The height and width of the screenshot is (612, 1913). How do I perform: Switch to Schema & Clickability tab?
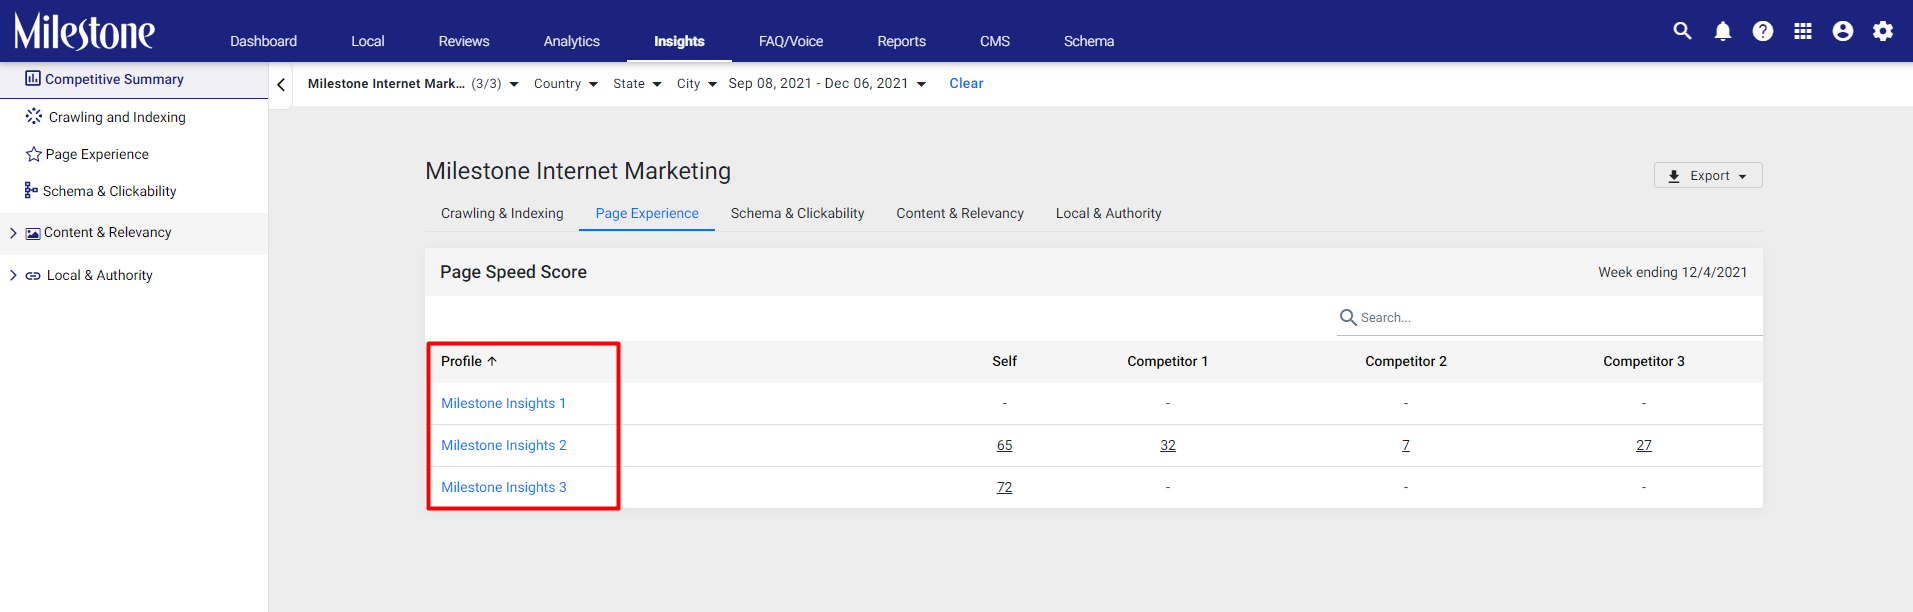797,213
